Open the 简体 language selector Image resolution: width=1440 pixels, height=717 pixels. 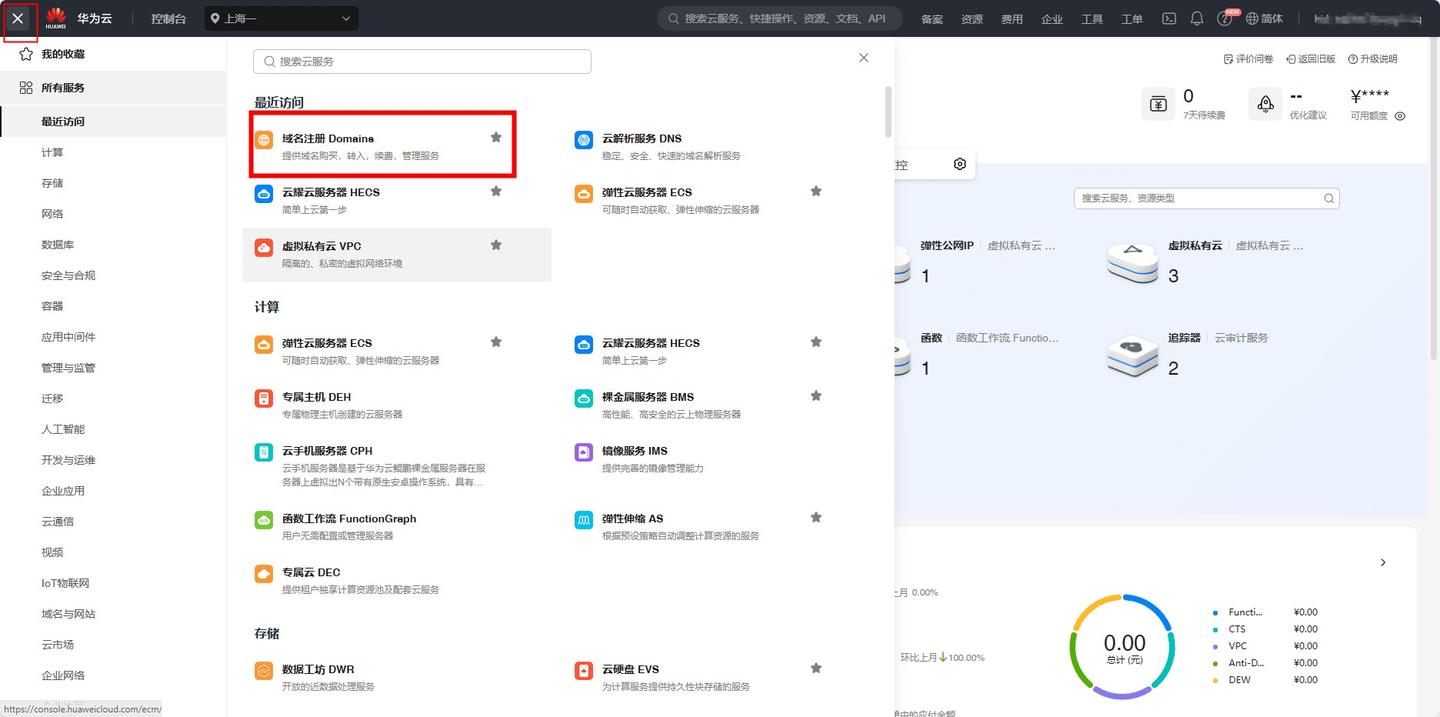point(1264,19)
